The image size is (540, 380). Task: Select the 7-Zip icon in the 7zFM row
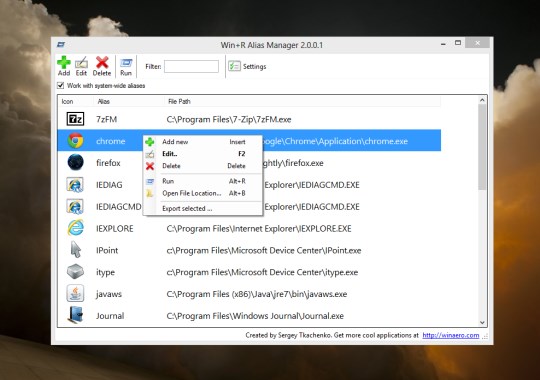pos(75,119)
